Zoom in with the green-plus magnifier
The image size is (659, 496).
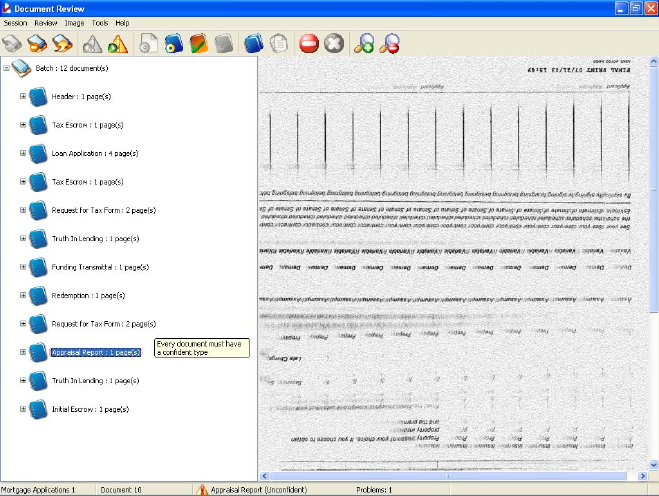tap(365, 44)
